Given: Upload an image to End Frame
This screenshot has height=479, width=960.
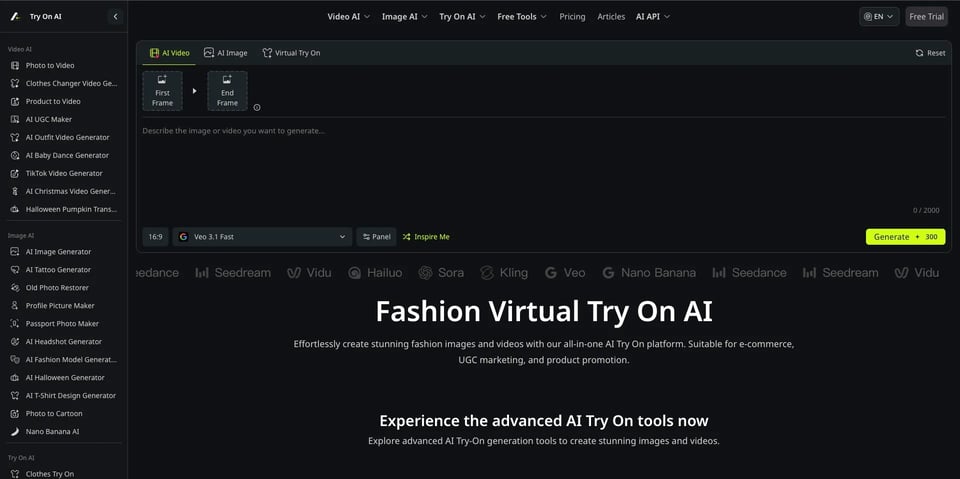Looking at the screenshot, I should [227, 91].
